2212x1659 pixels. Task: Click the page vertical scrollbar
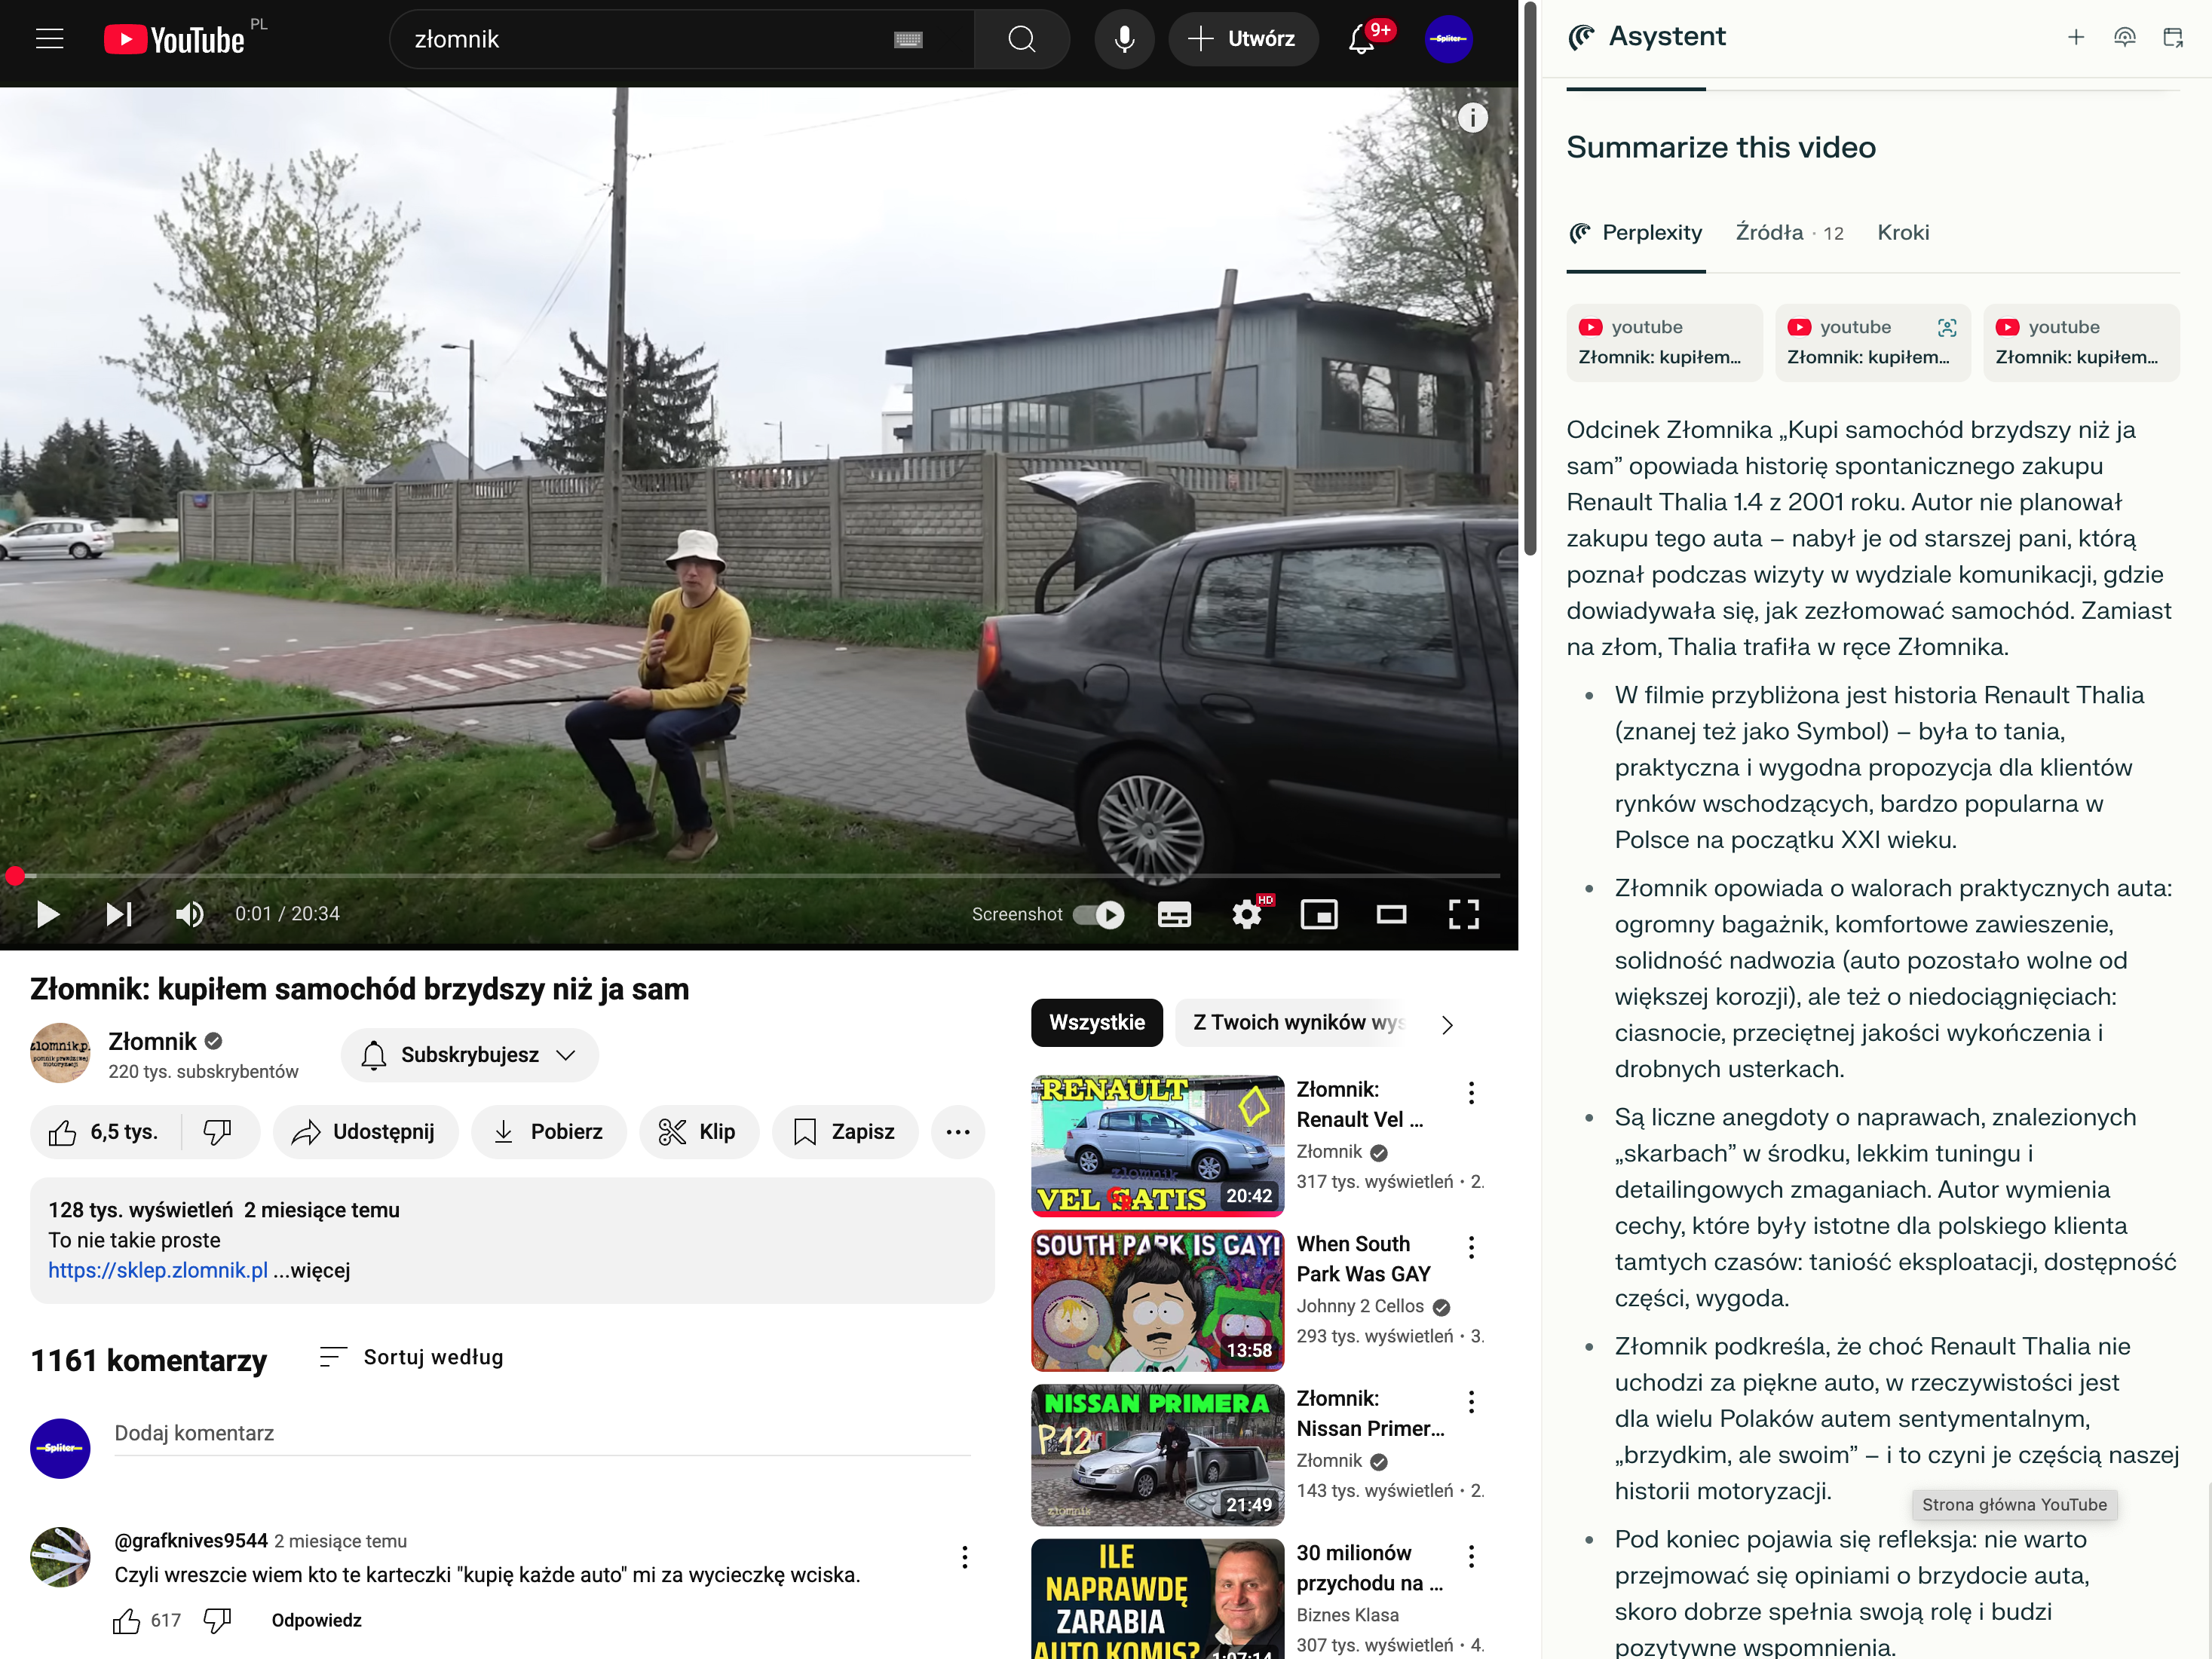click(x=1529, y=280)
